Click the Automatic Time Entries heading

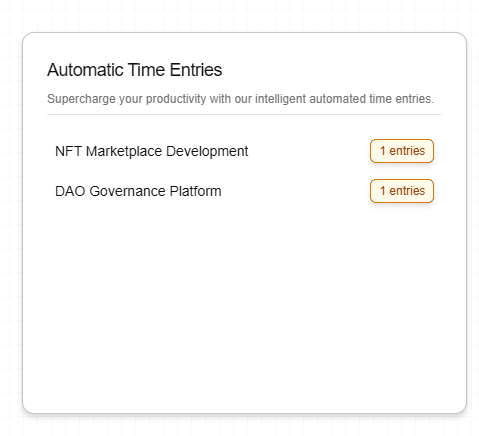134,70
